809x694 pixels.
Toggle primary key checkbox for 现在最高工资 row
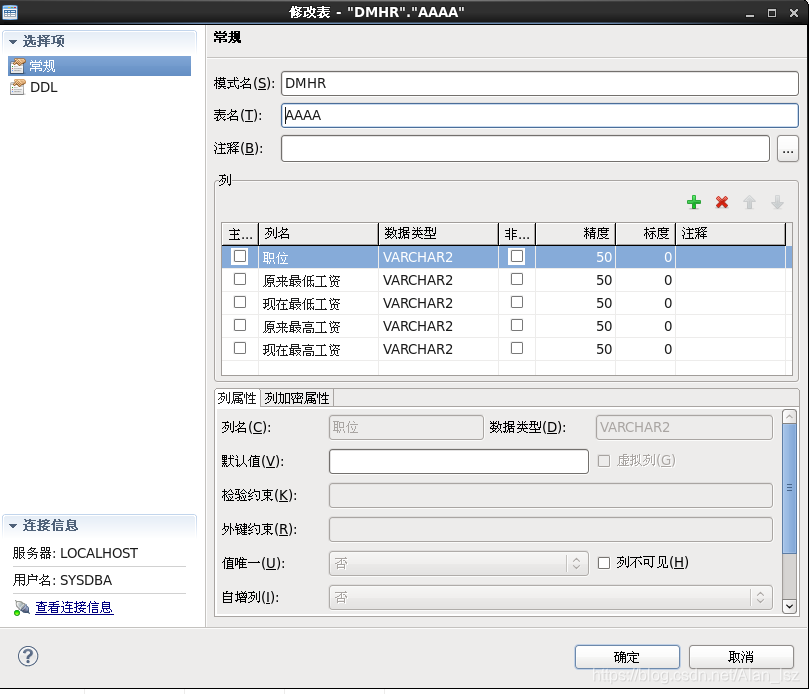240,348
